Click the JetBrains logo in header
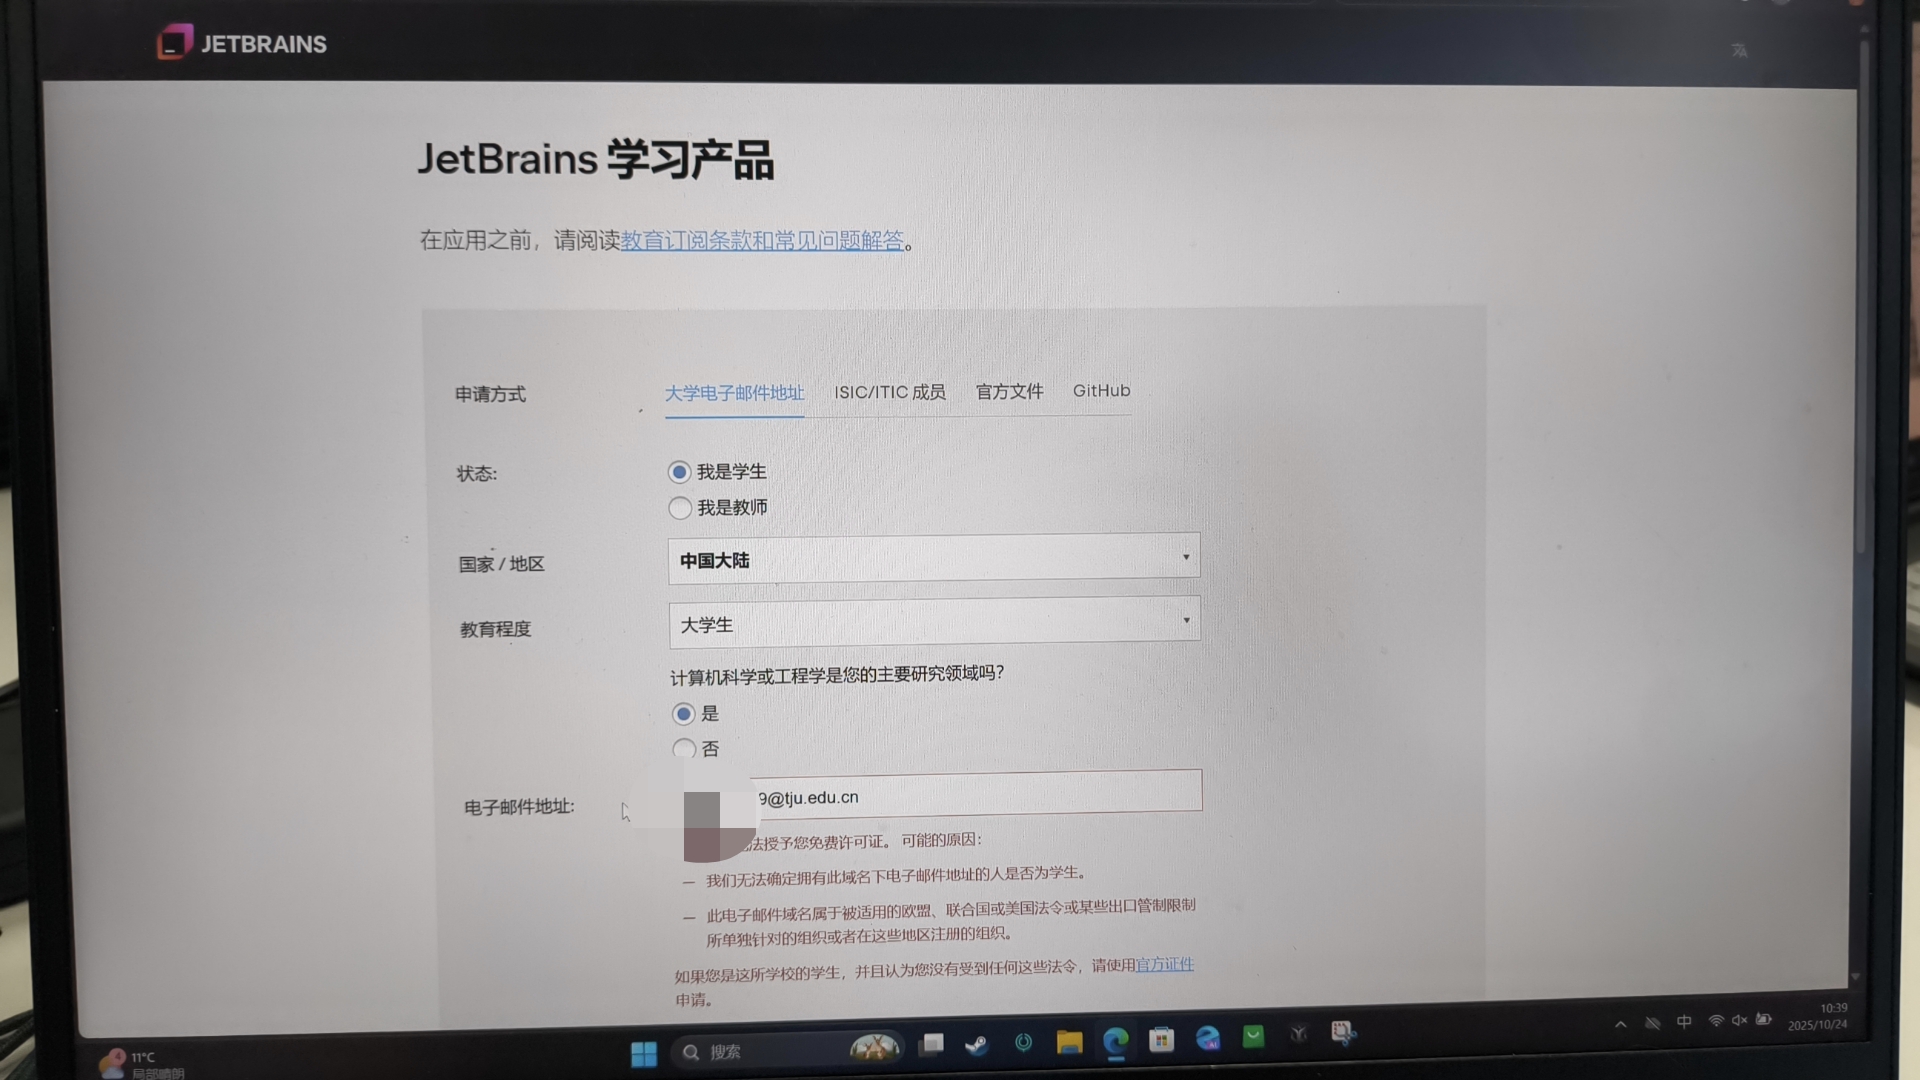 (242, 43)
